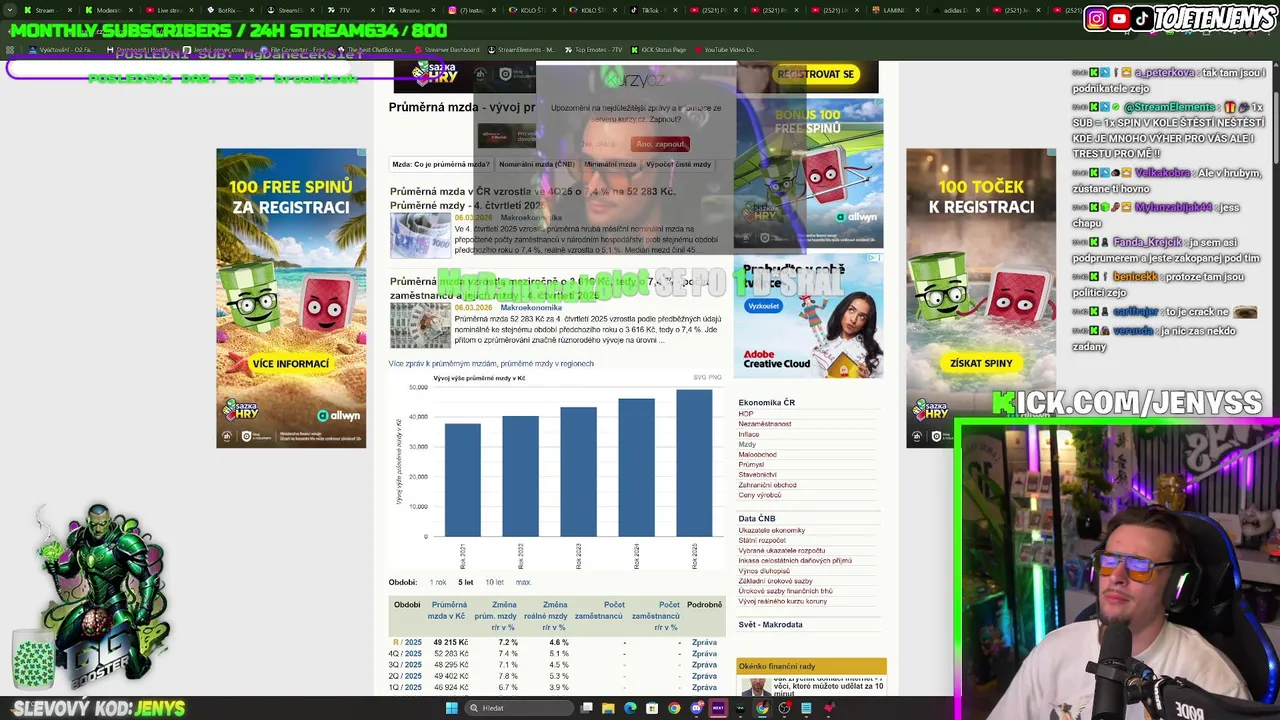Open Ceny výrobců in the sidebar

tap(760, 495)
